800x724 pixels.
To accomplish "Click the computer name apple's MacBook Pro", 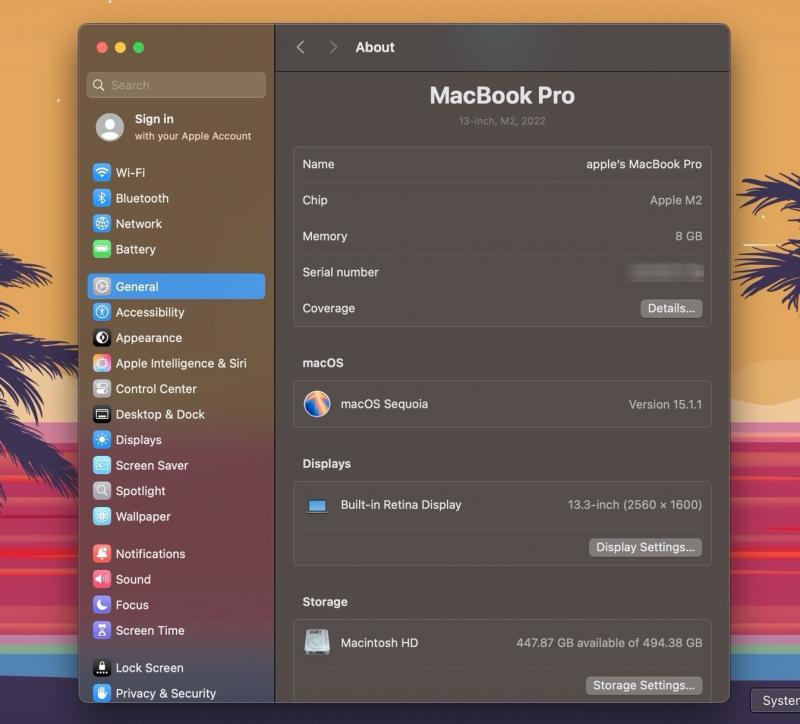I will pos(644,164).
